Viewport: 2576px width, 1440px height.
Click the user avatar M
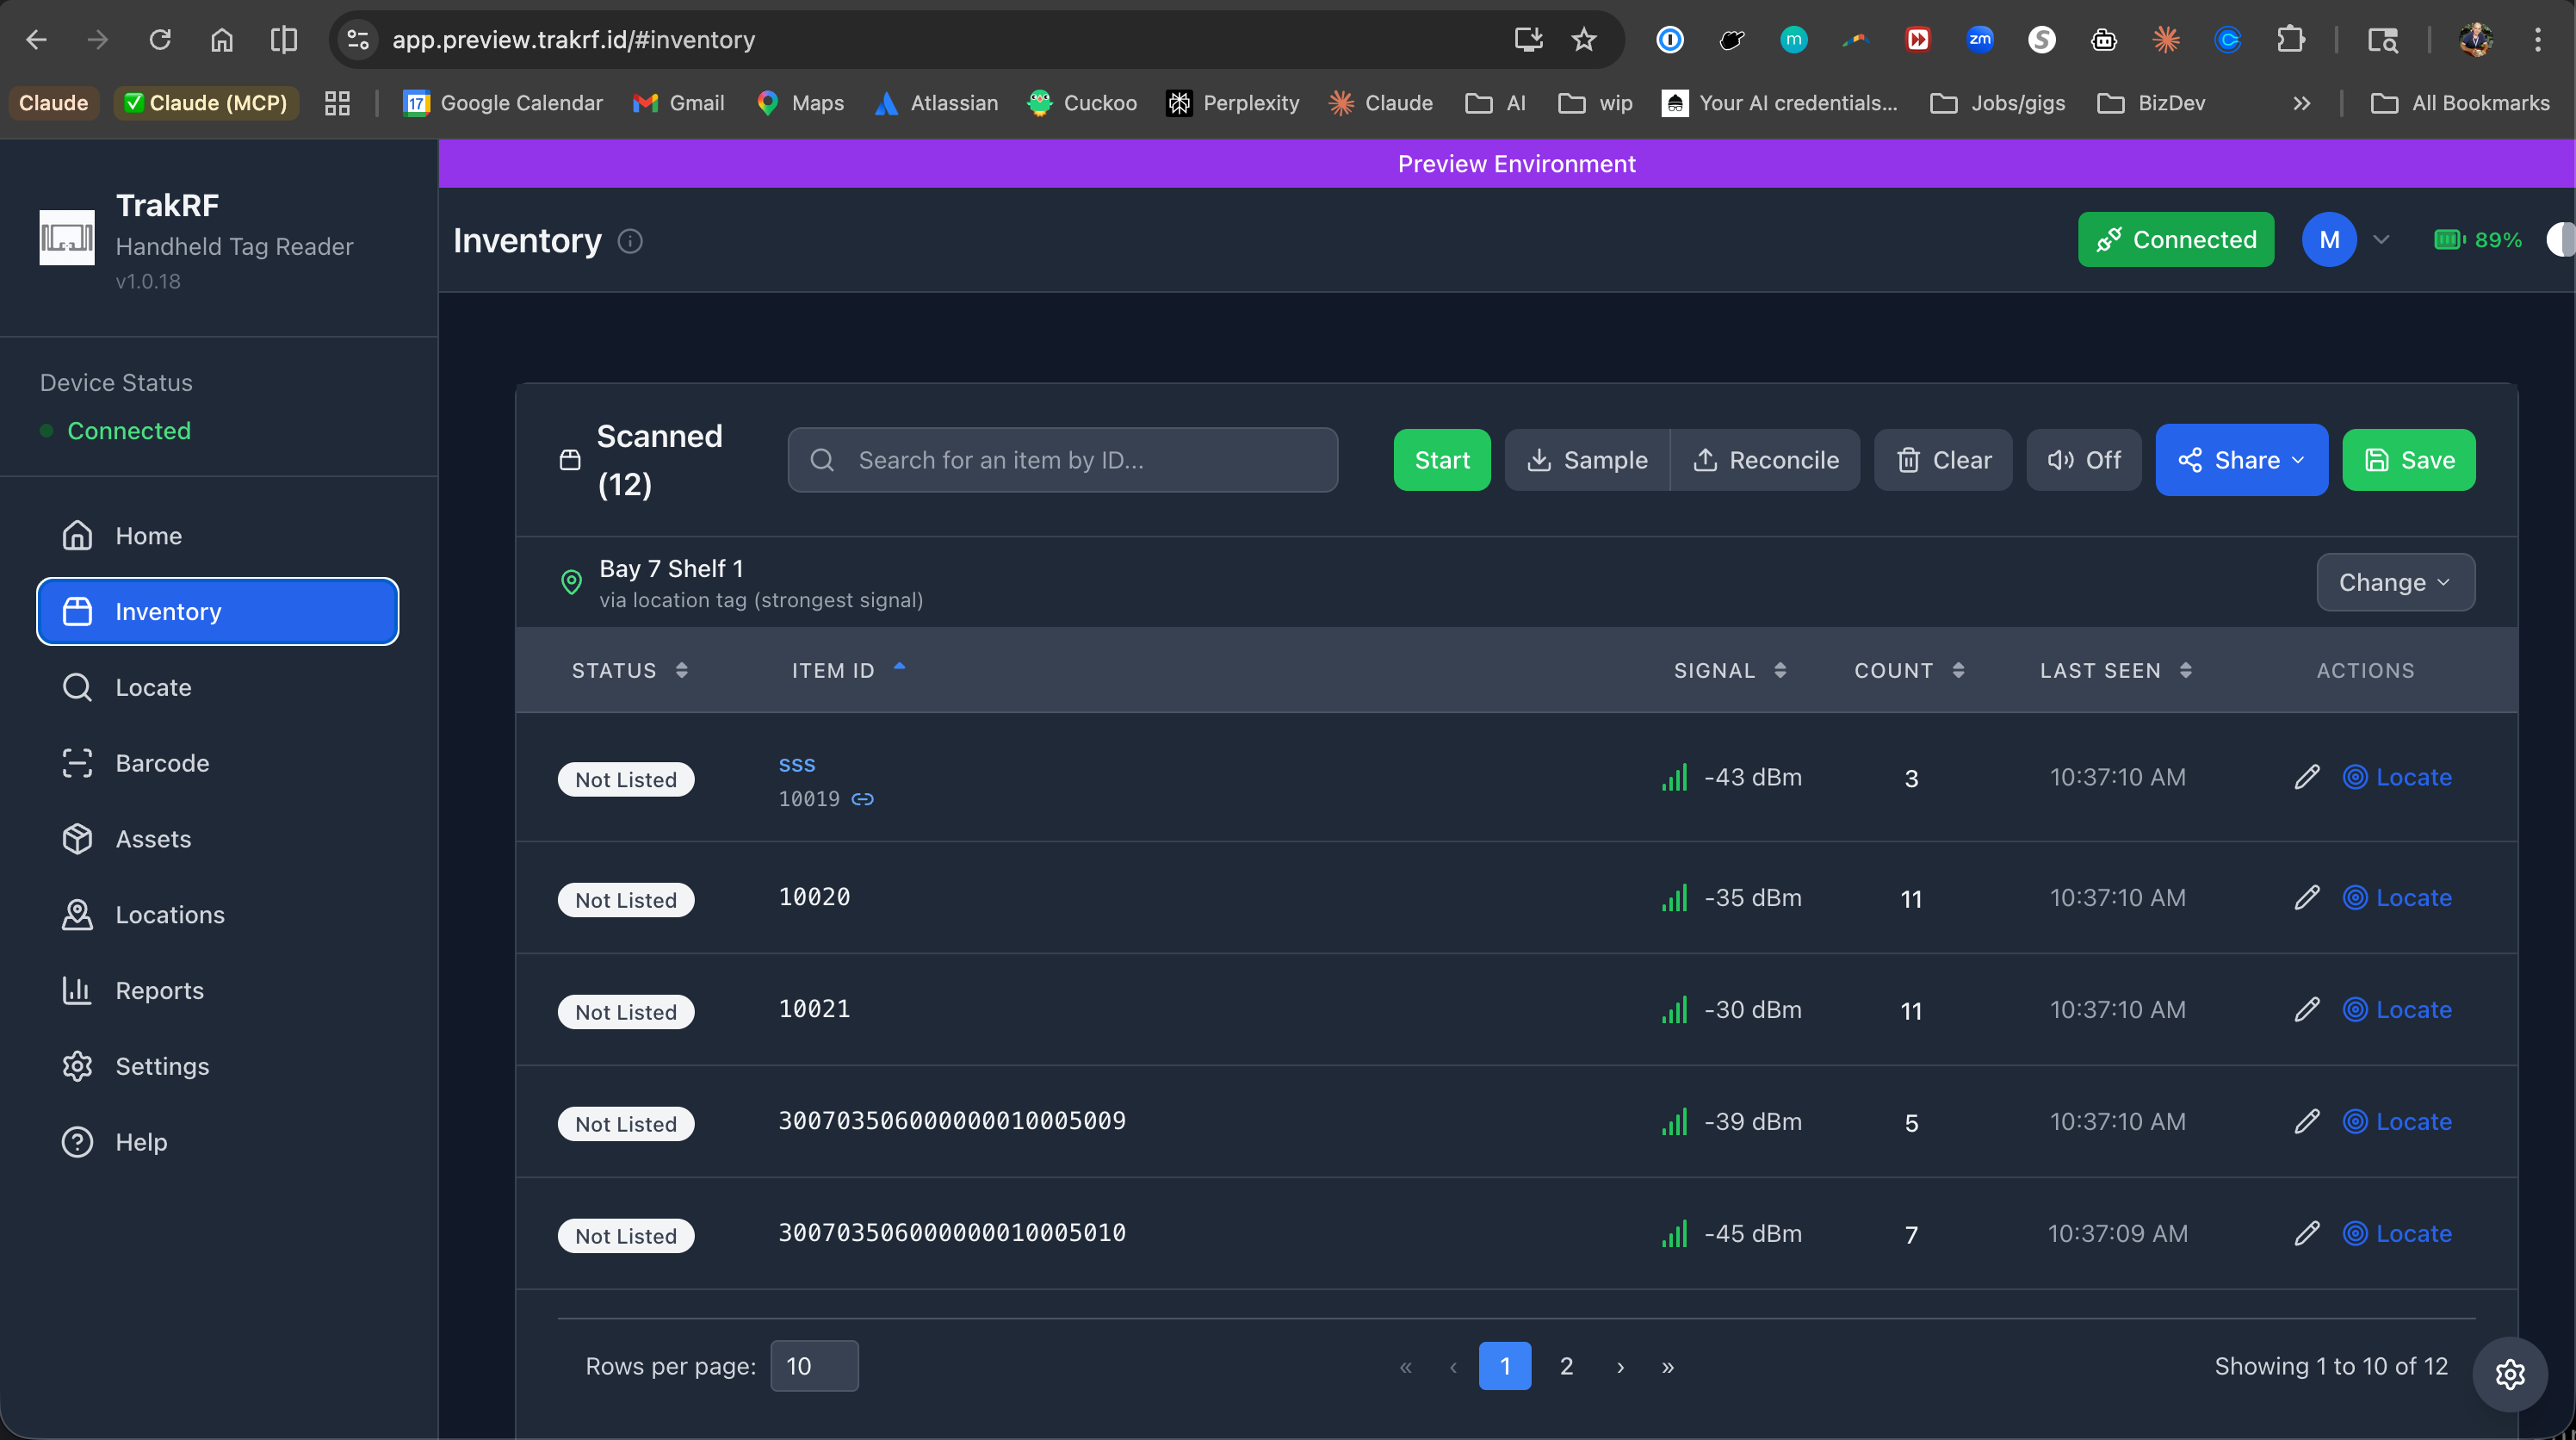click(2329, 240)
